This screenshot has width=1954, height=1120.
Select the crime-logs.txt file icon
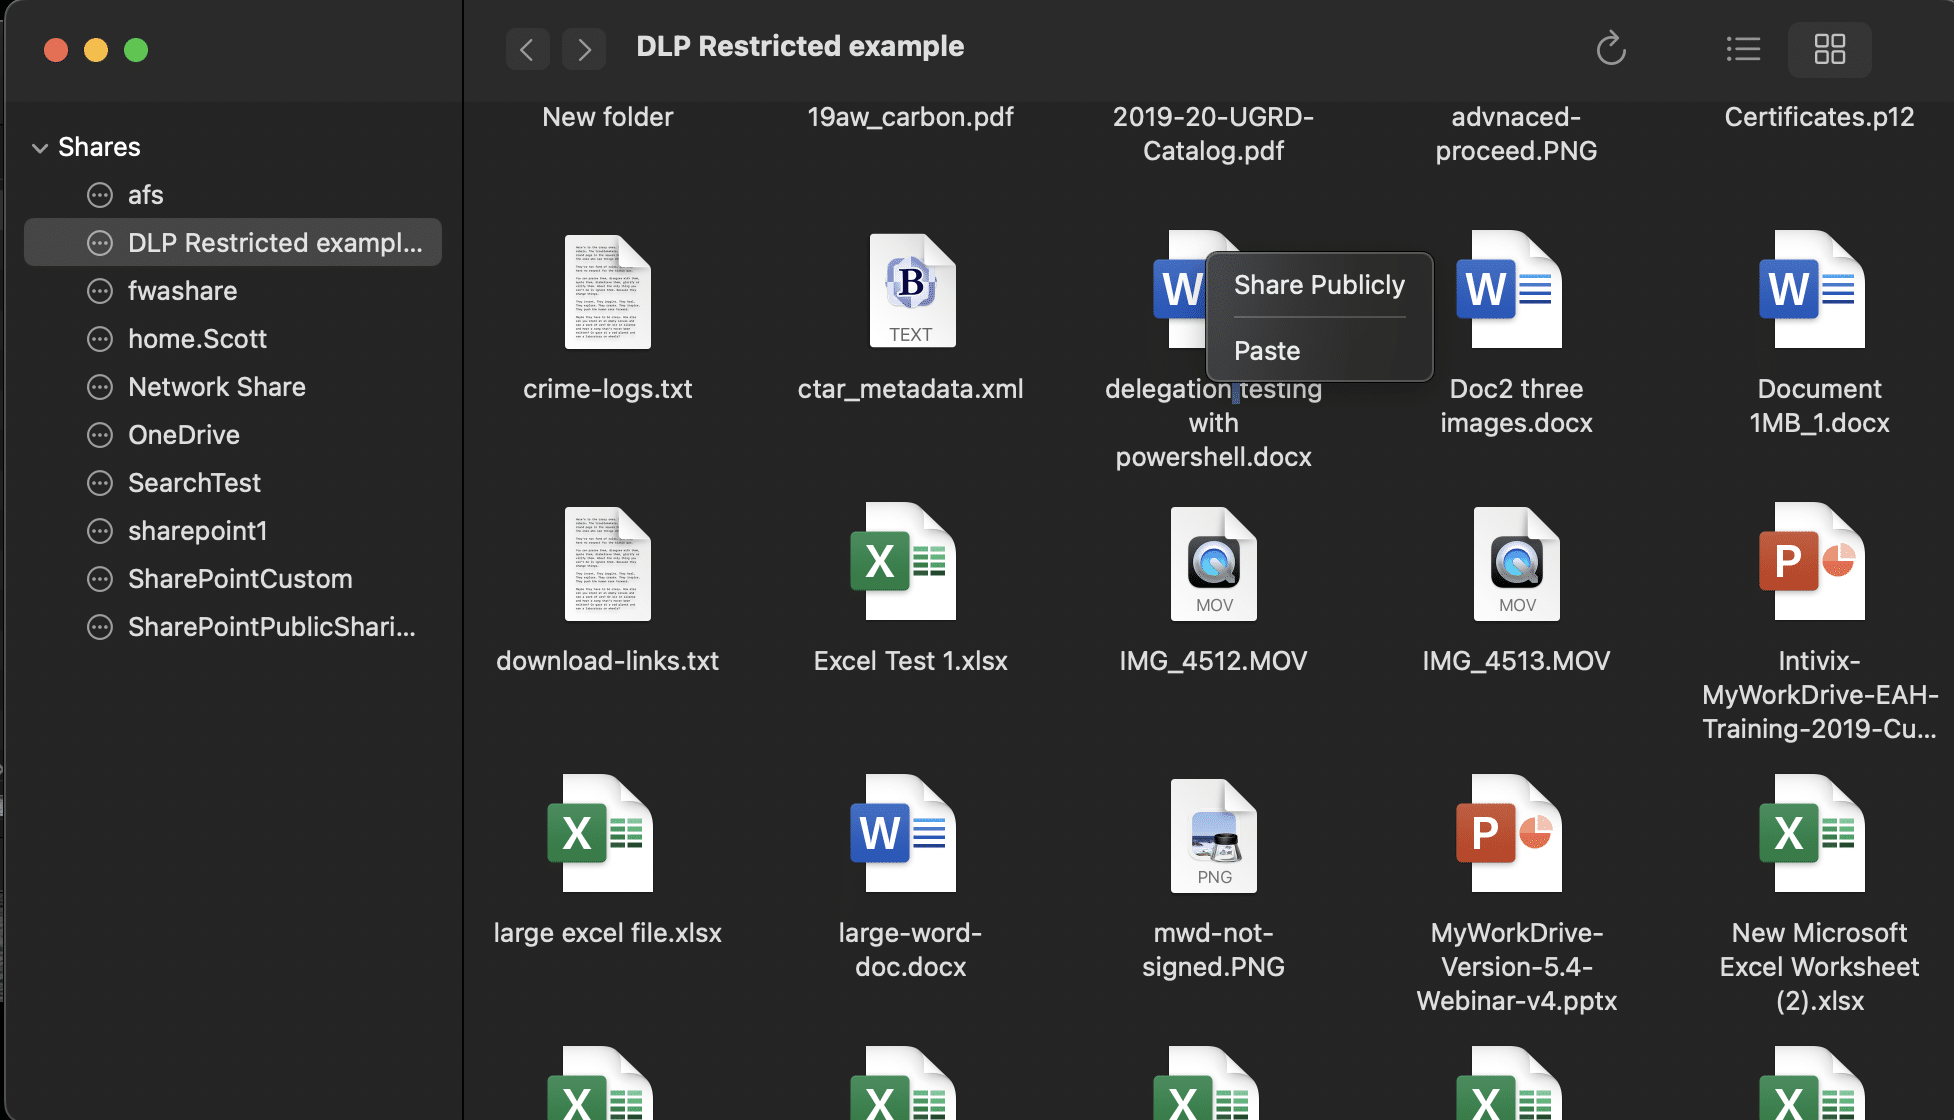607,292
